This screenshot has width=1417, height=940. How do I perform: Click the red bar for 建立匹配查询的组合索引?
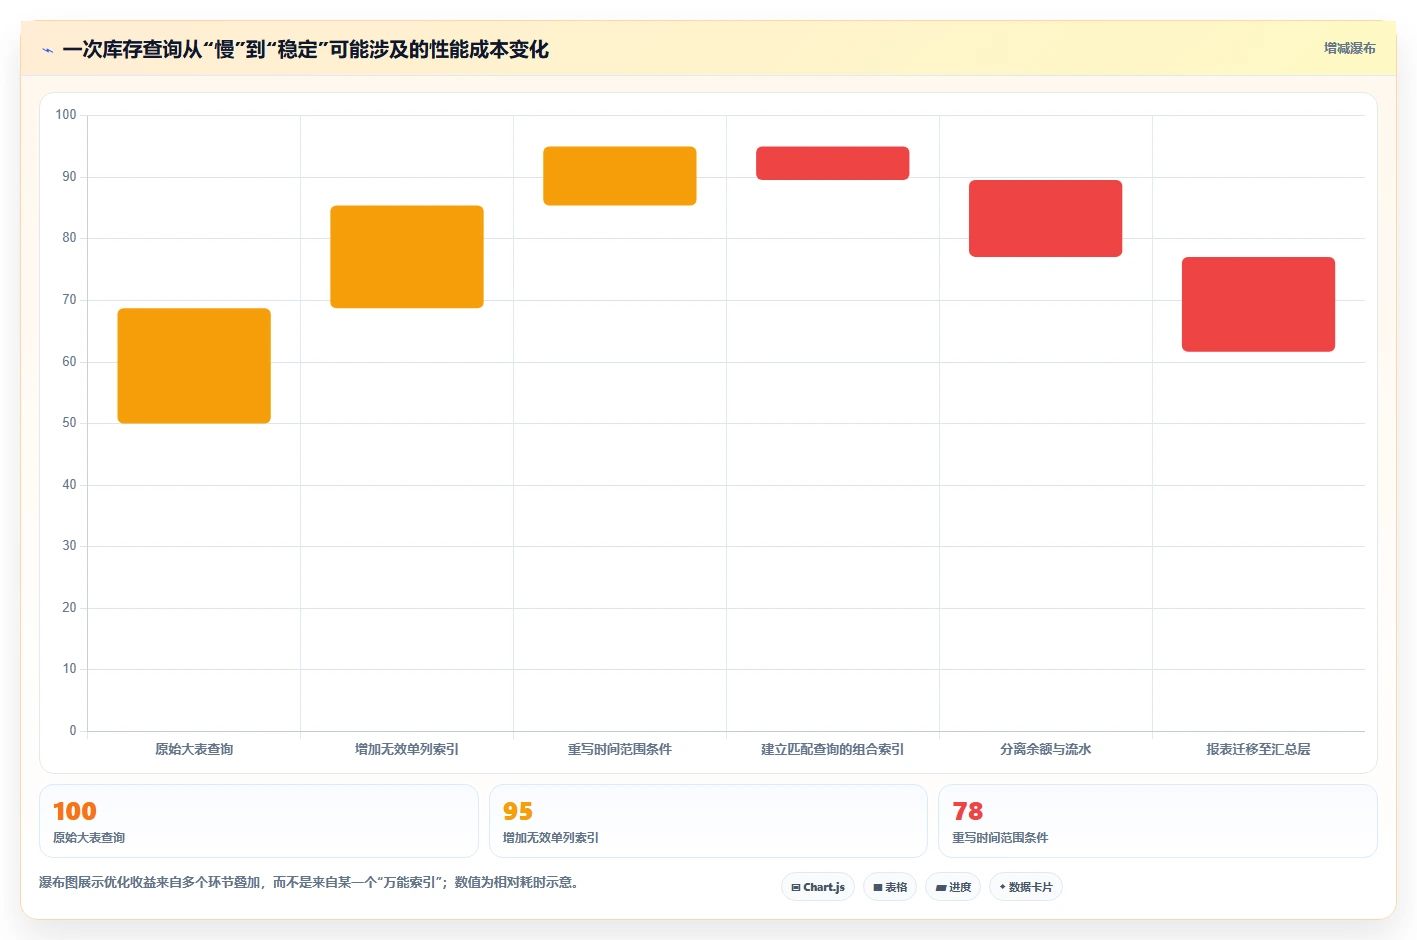833,163
